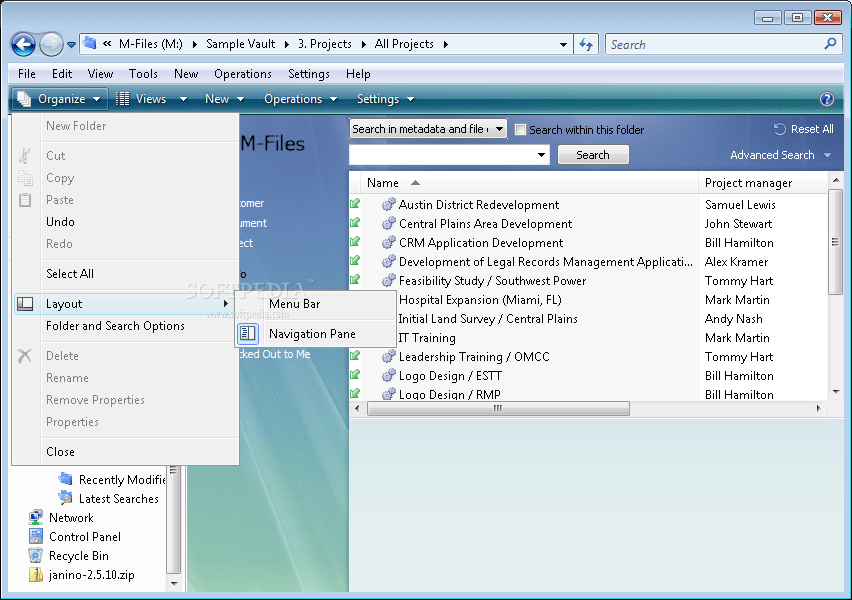Choose Select All from Organize menu
Image resolution: width=852 pixels, height=600 pixels.
point(70,273)
